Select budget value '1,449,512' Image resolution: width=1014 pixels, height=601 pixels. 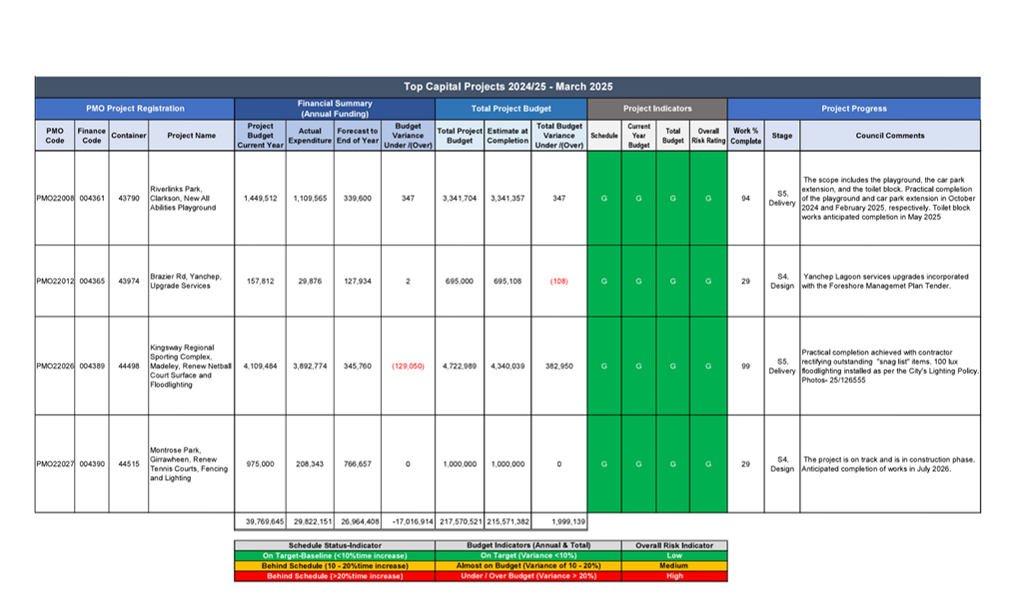tap(260, 199)
